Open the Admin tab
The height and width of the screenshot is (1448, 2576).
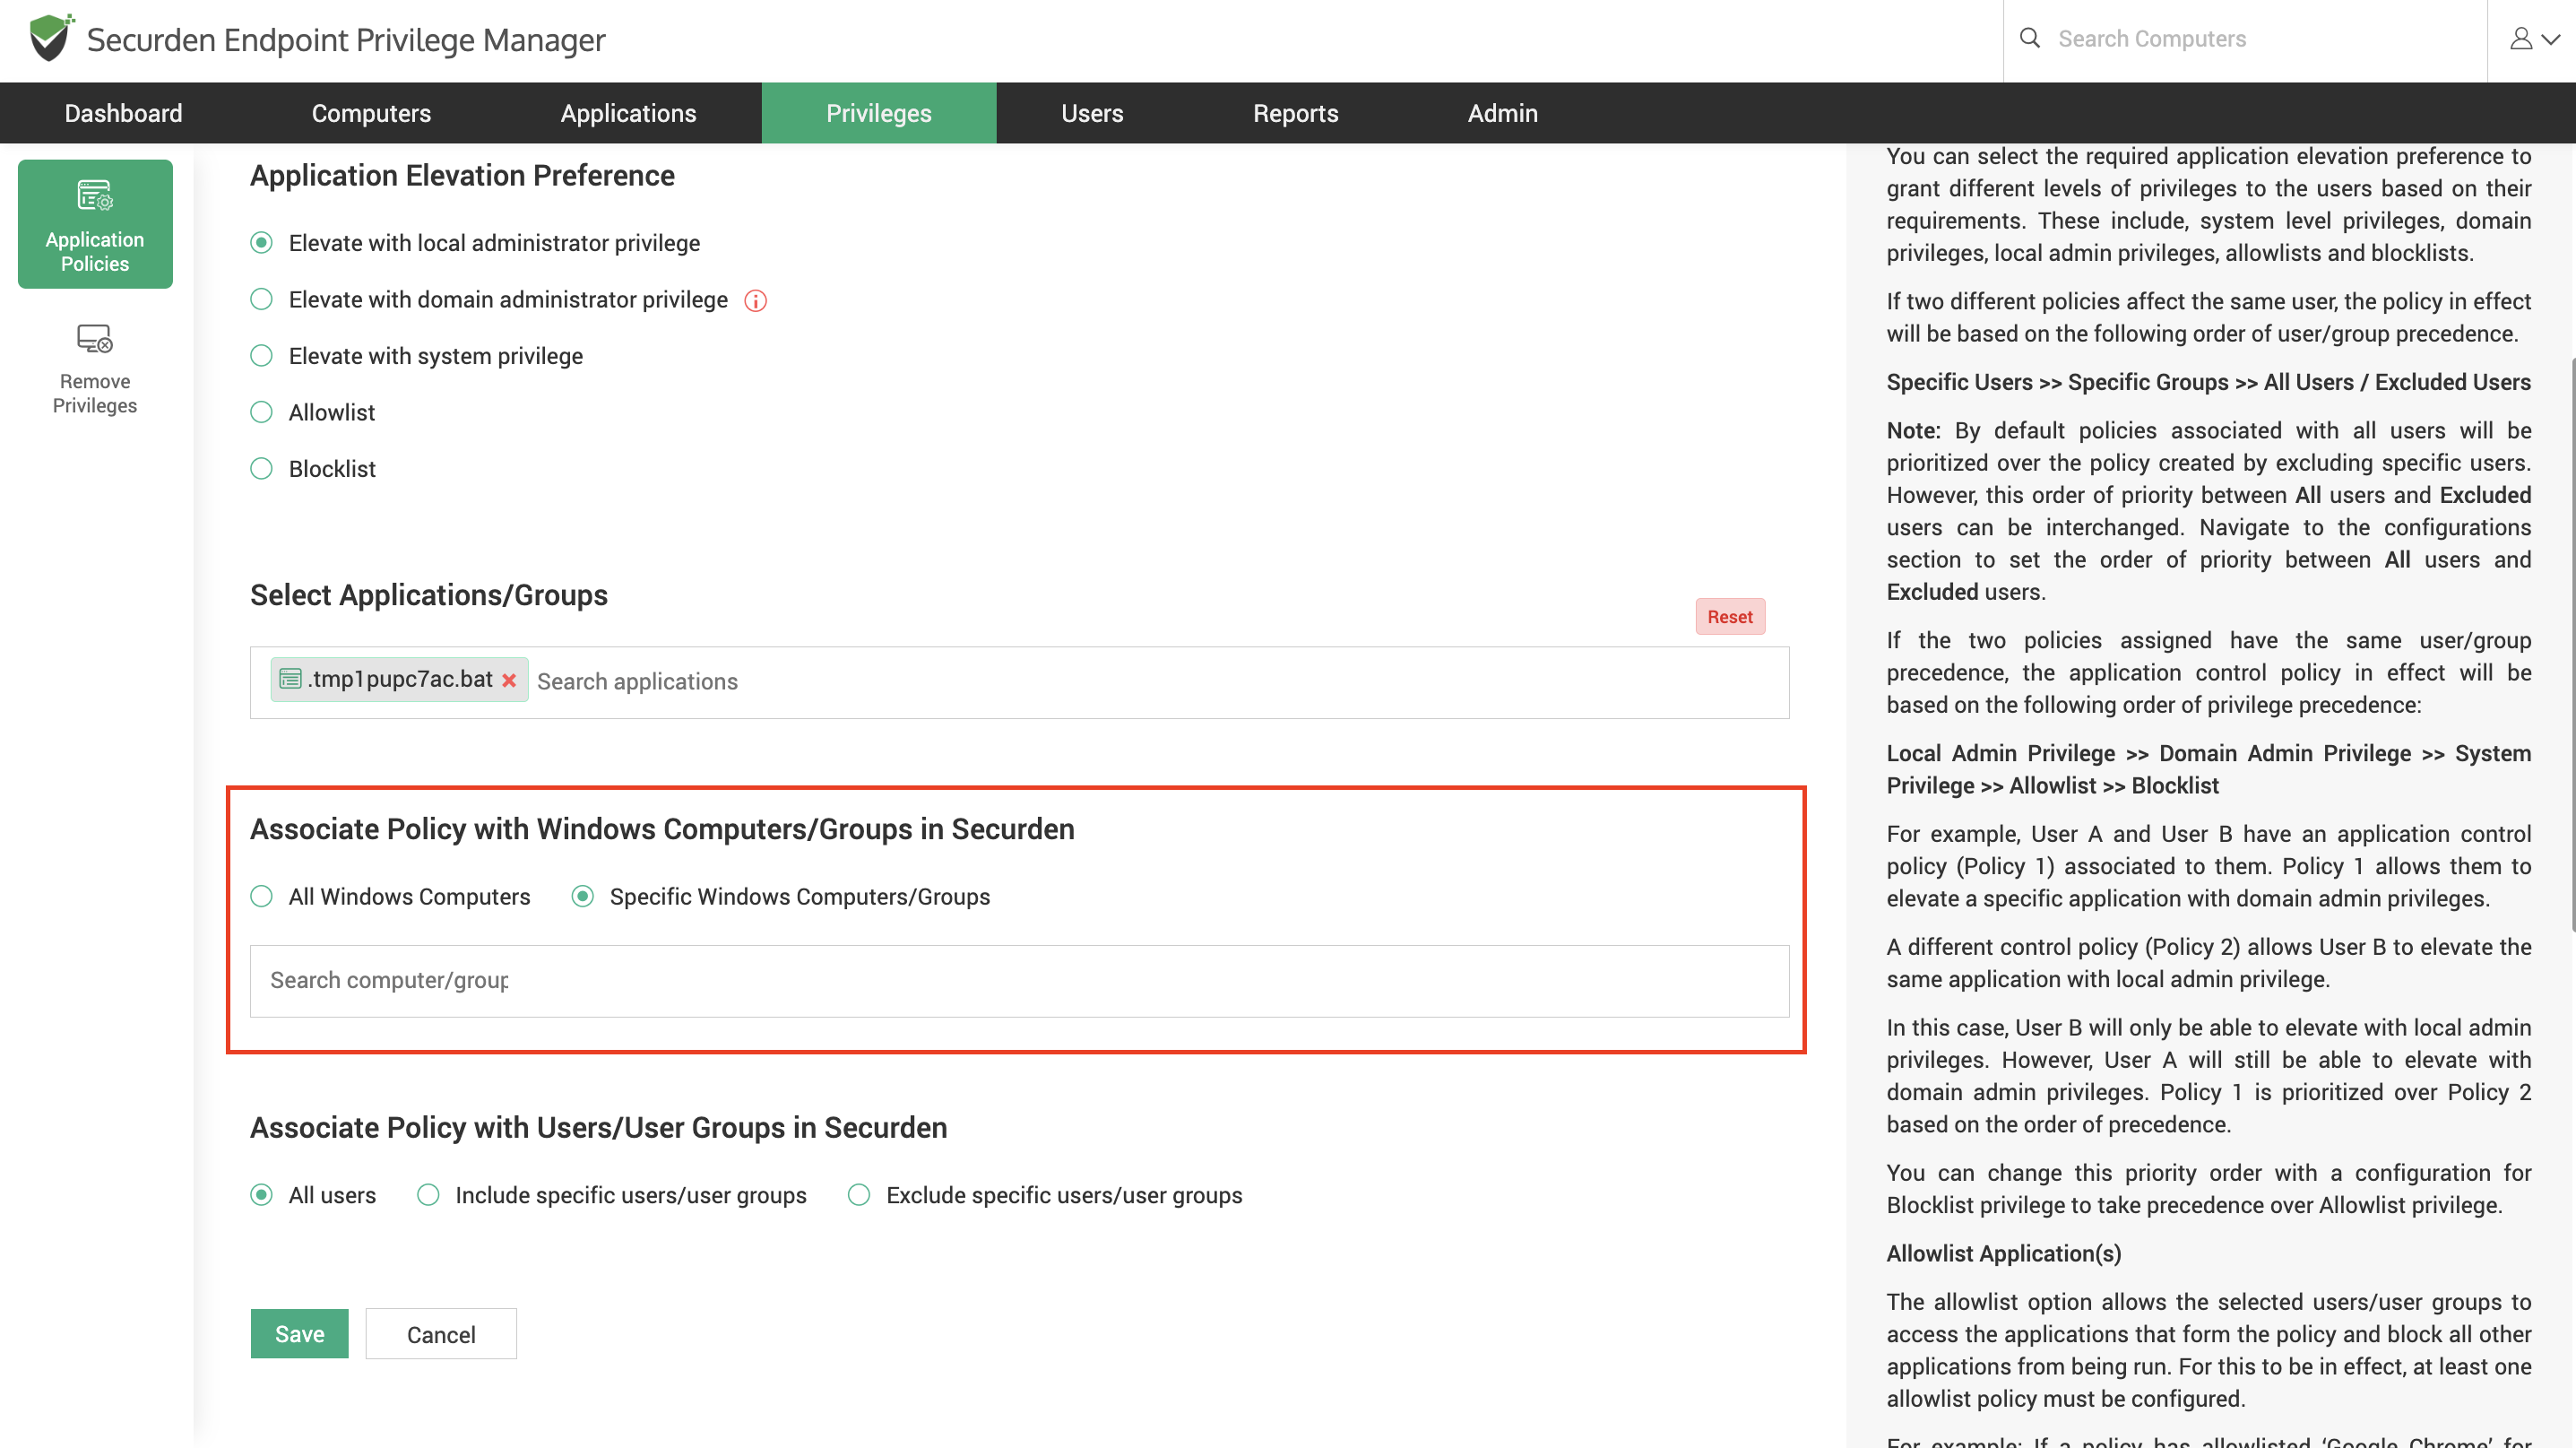[1503, 113]
